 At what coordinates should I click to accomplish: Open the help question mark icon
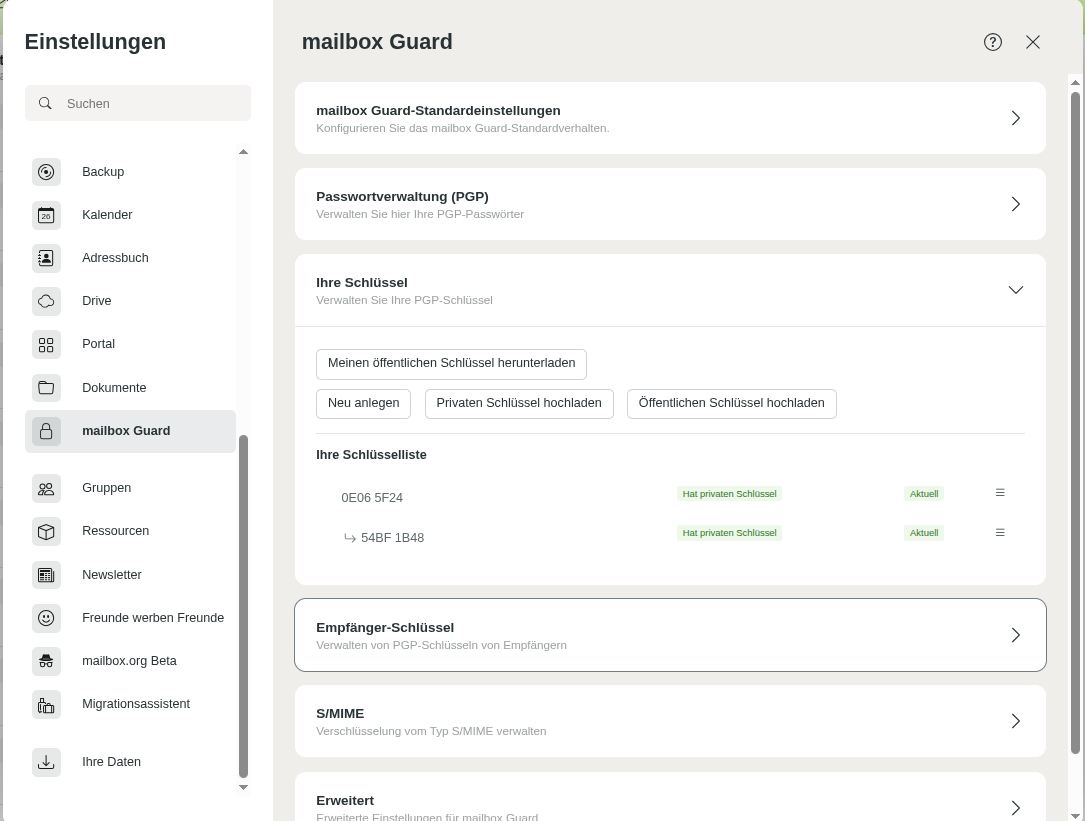(x=993, y=42)
